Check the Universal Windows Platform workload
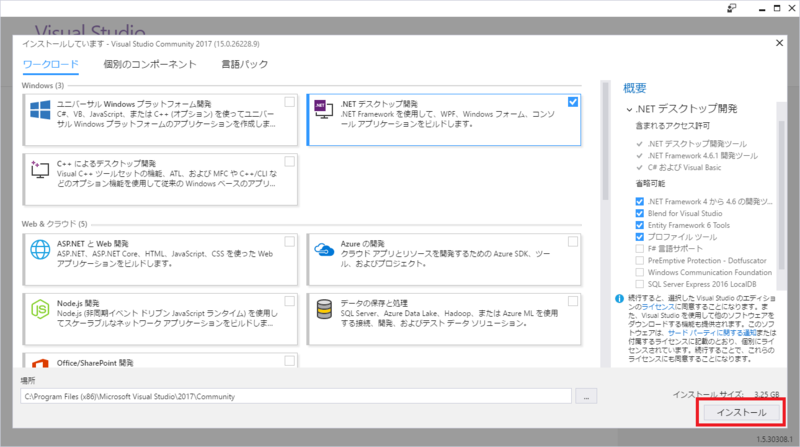 pos(289,102)
